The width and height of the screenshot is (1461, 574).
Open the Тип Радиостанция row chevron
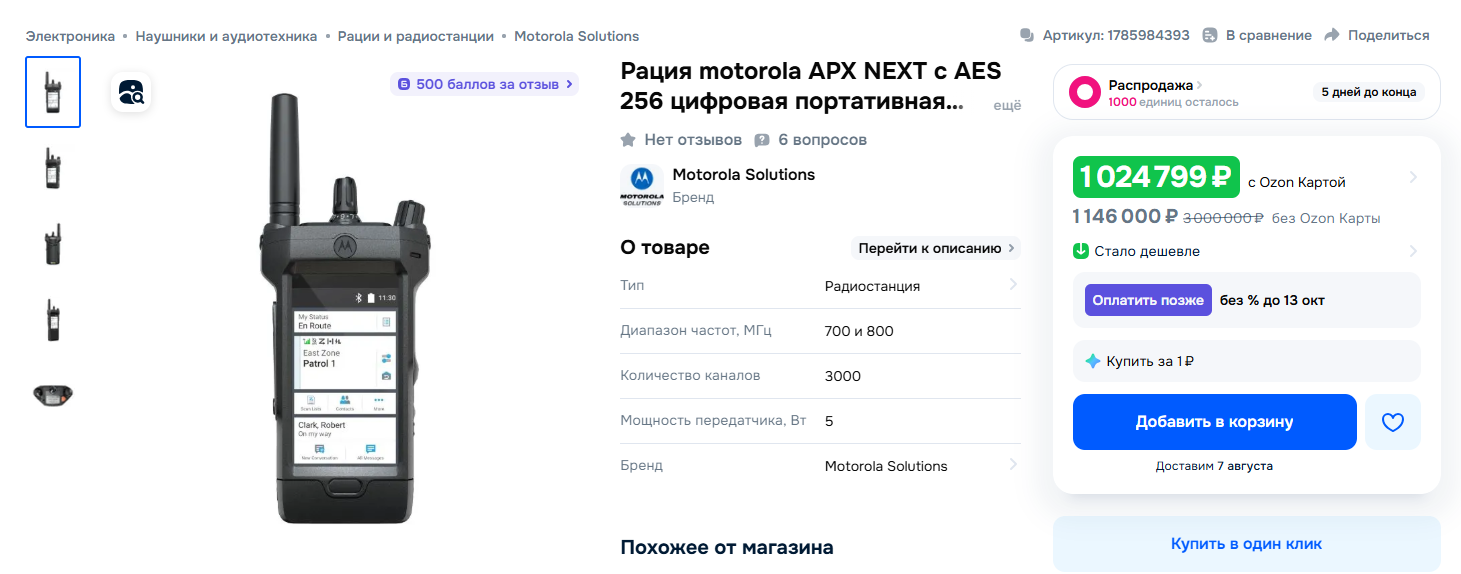click(x=1012, y=285)
